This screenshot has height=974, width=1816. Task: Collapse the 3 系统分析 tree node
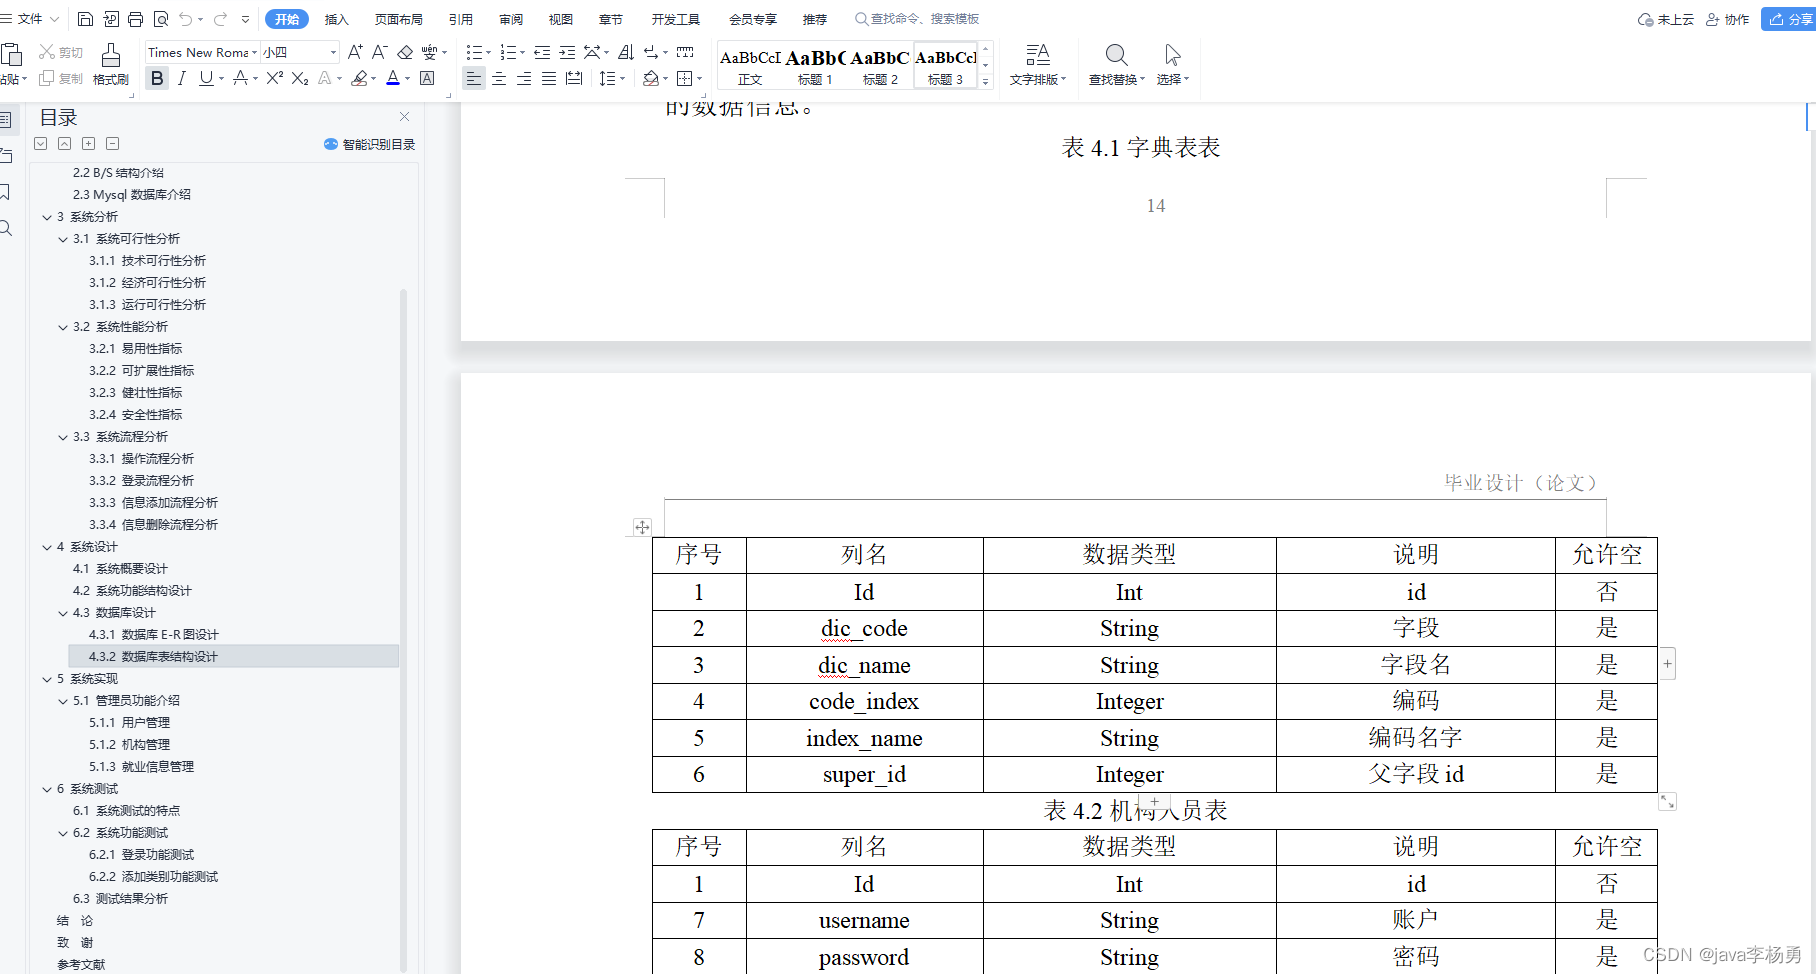coord(47,217)
